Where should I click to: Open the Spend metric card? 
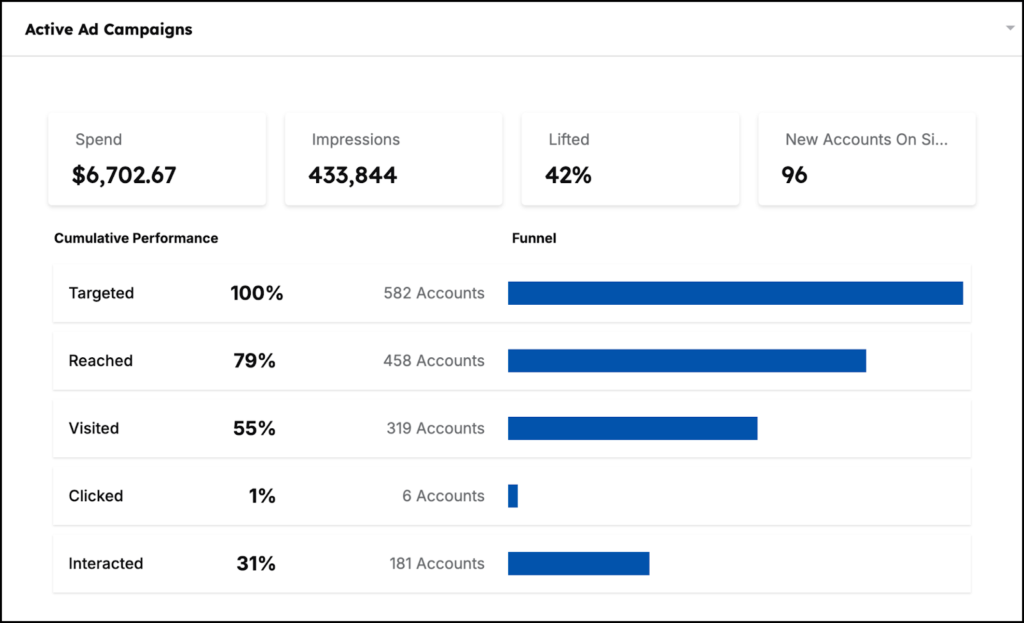(x=157, y=160)
